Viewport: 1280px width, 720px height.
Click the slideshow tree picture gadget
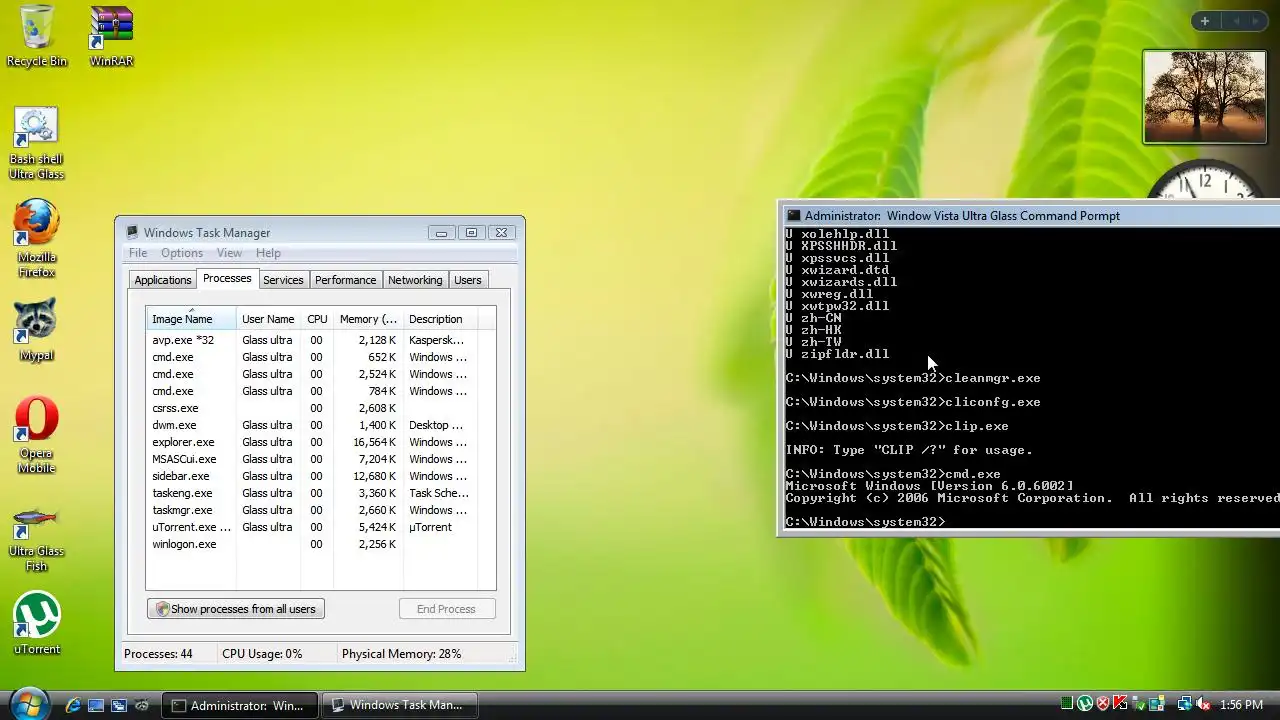[1205, 97]
